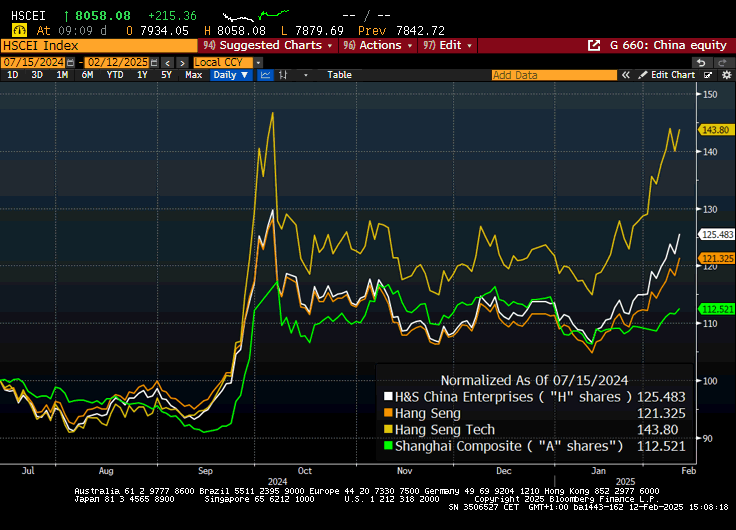Screen dimensions: 736x530
Task: Click yellow swatch for Hang Seng Tech
Action: pos(388,429)
